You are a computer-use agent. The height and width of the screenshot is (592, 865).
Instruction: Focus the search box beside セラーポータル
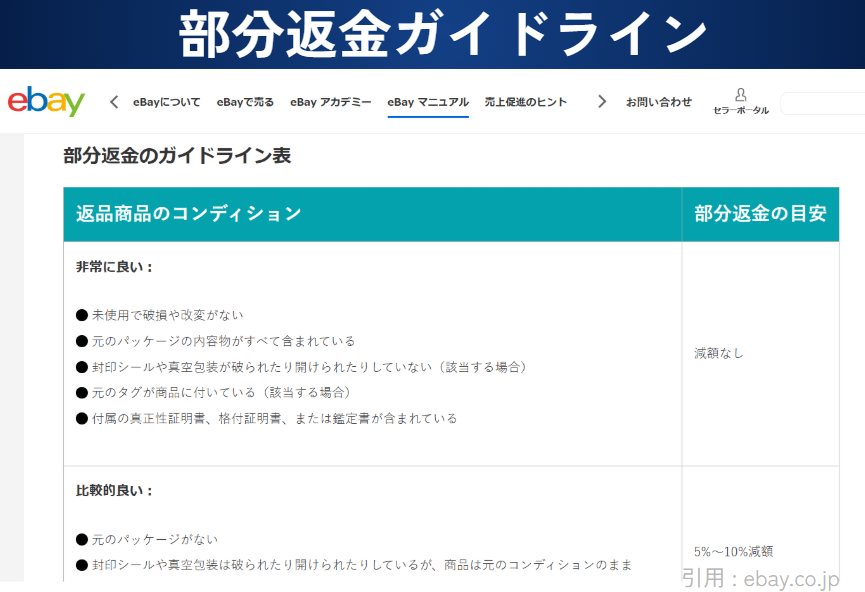pos(821,103)
